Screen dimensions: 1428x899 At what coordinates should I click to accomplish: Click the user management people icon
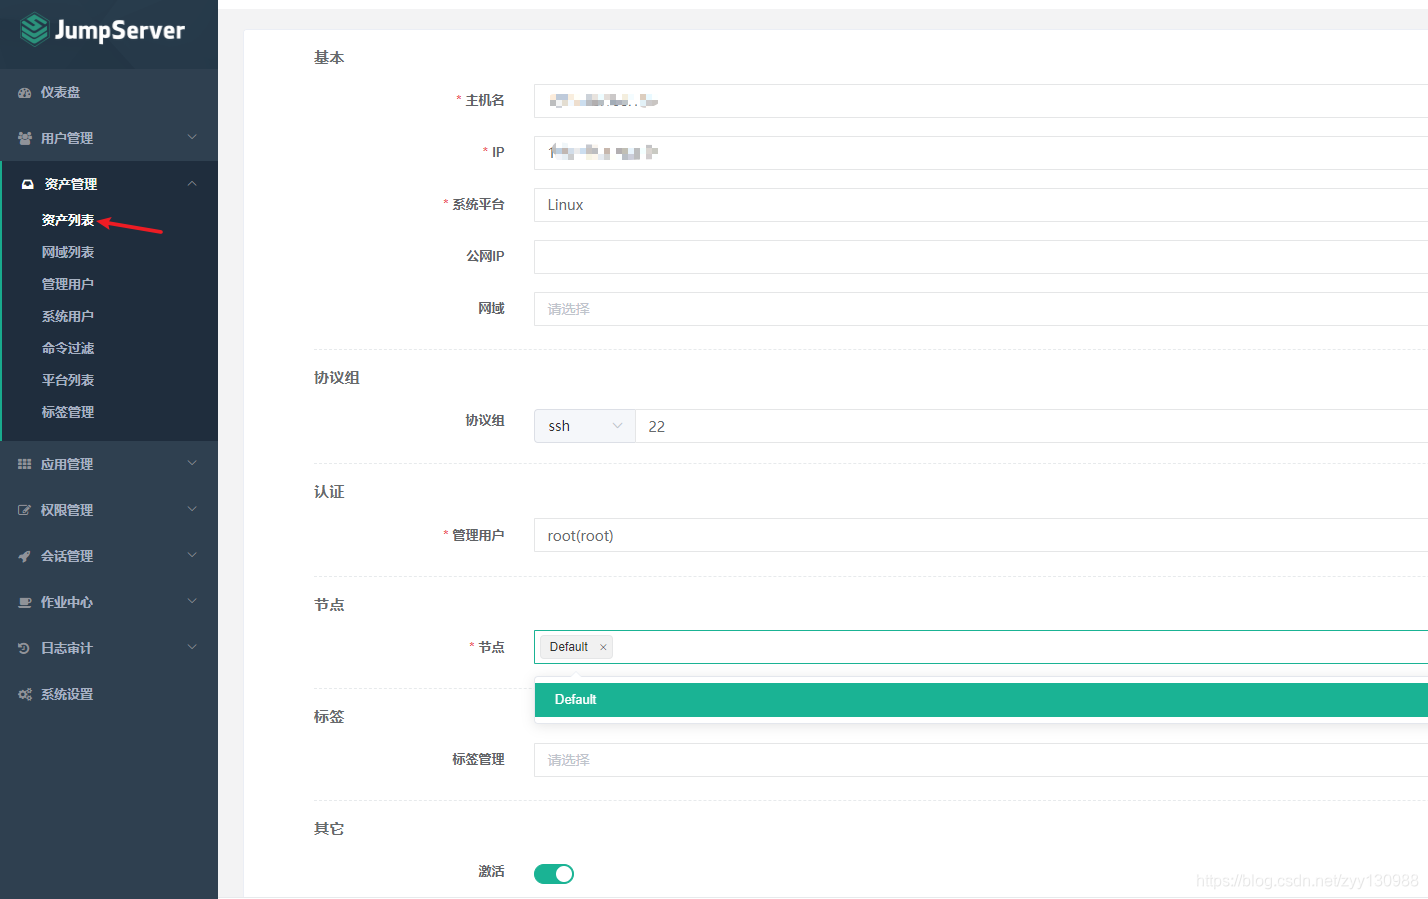tap(25, 139)
